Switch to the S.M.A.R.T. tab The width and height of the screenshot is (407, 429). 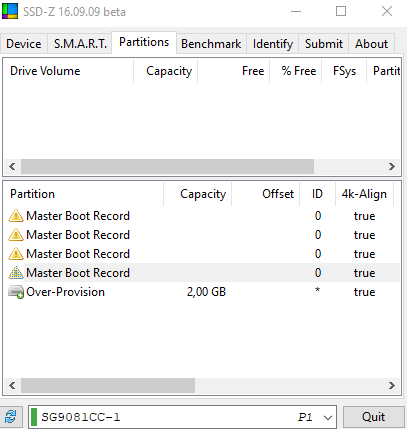pyautogui.click(x=80, y=44)
